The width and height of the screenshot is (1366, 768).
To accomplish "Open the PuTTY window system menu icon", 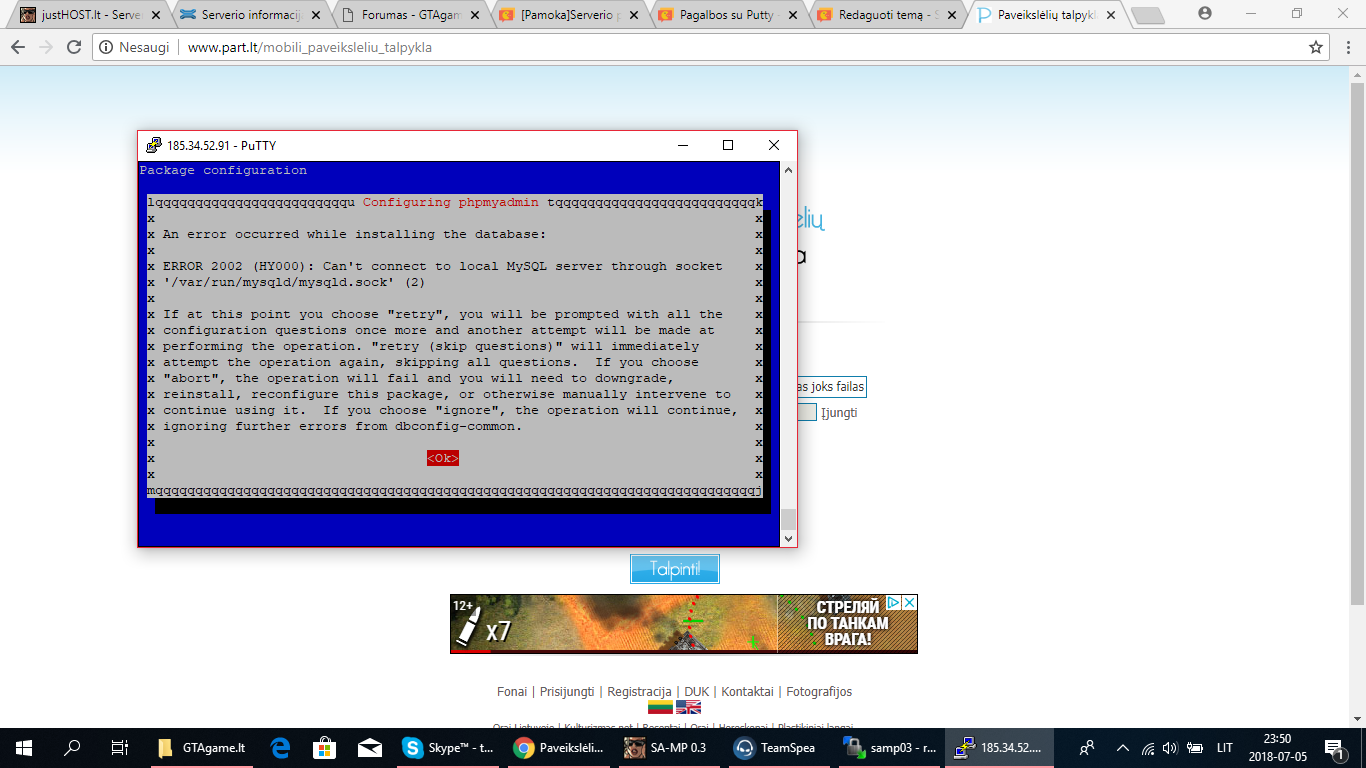I will tap(153, 145).
